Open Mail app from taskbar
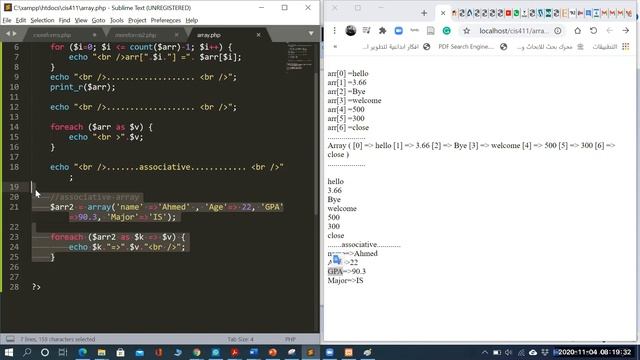 pyautogui.click(x=140, y=352)
